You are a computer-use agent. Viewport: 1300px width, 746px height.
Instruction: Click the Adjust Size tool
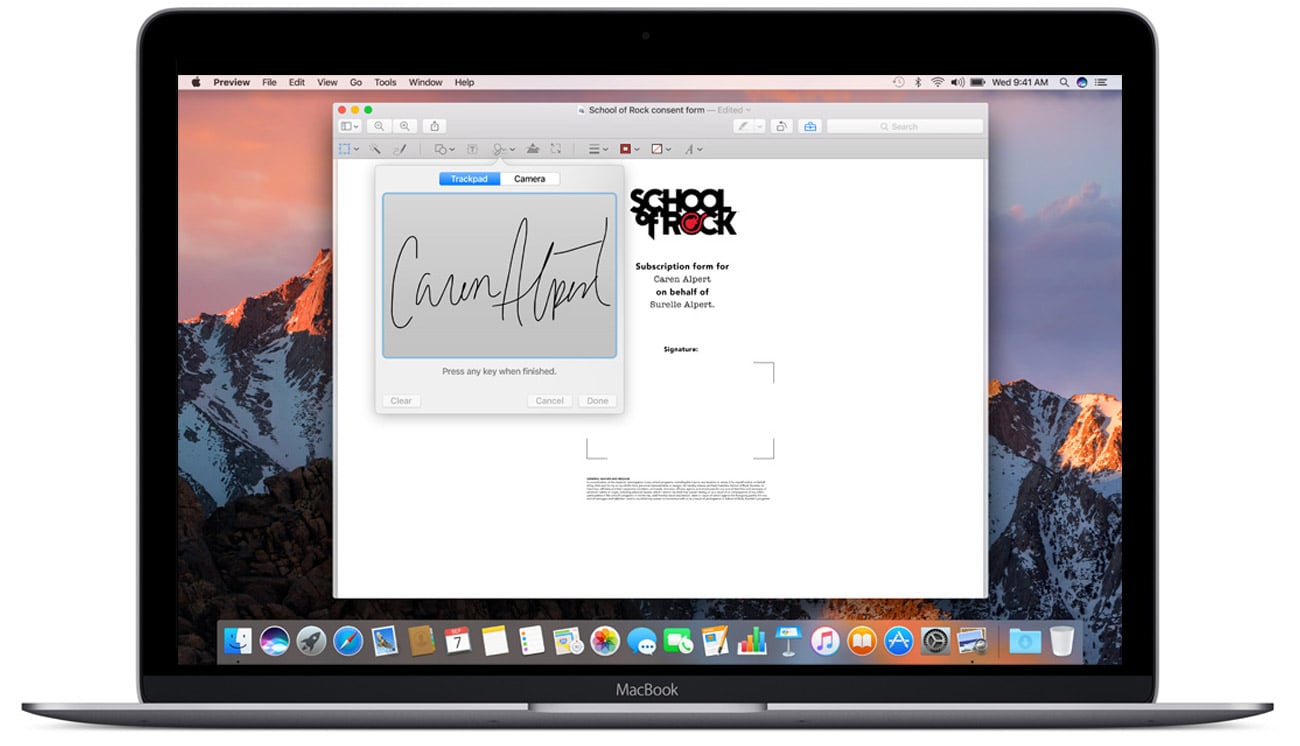(556, 149)
